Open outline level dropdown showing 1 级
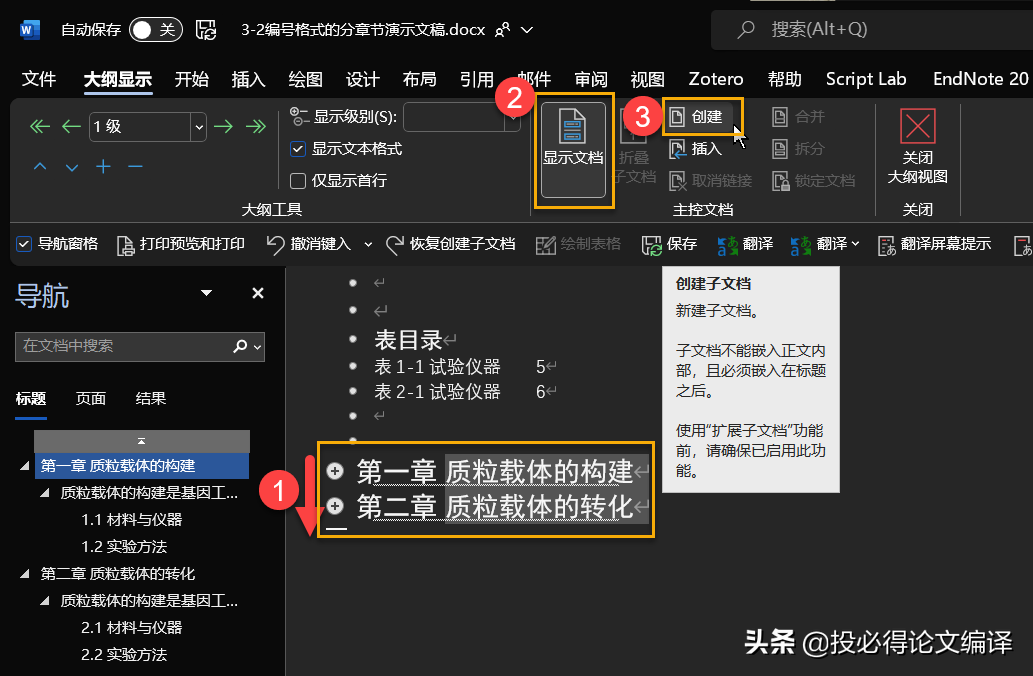Viewport: 1033px width, 676px height. tap(199, 127)
